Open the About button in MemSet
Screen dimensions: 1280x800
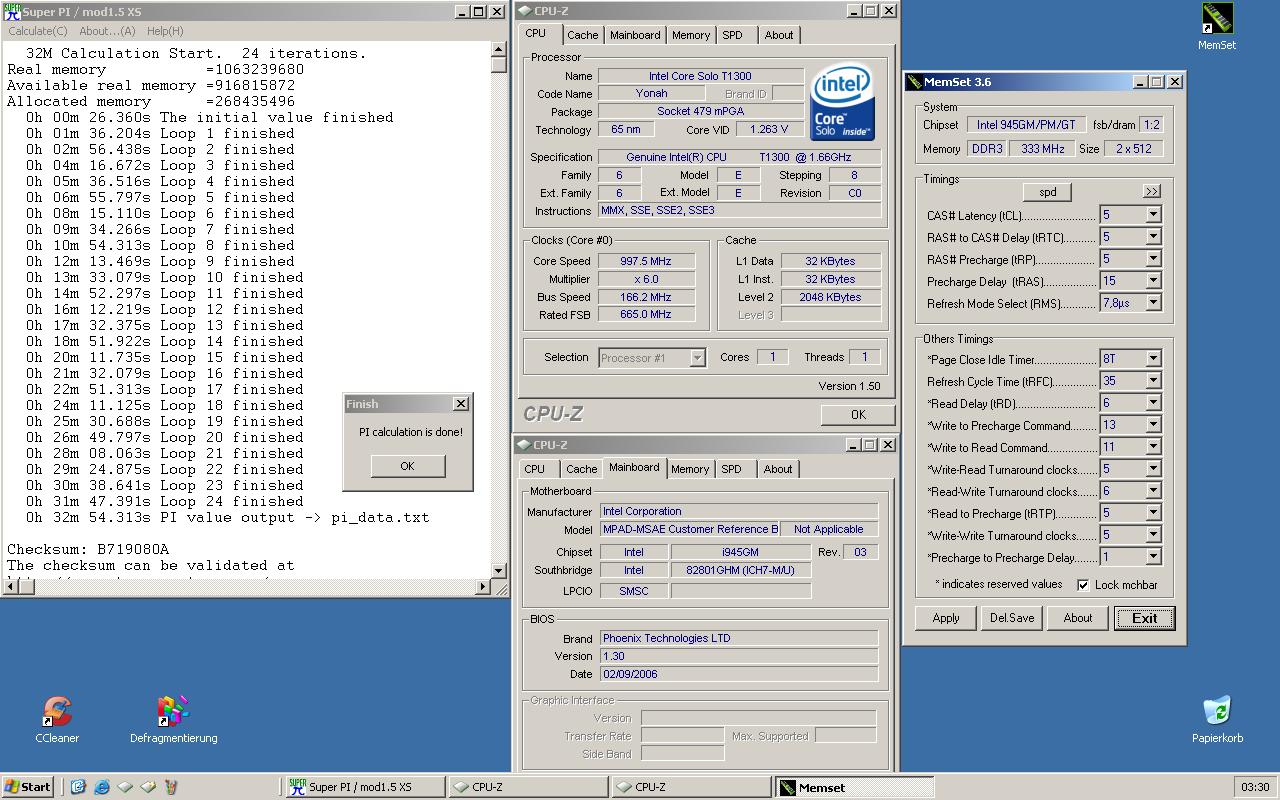1078,618
